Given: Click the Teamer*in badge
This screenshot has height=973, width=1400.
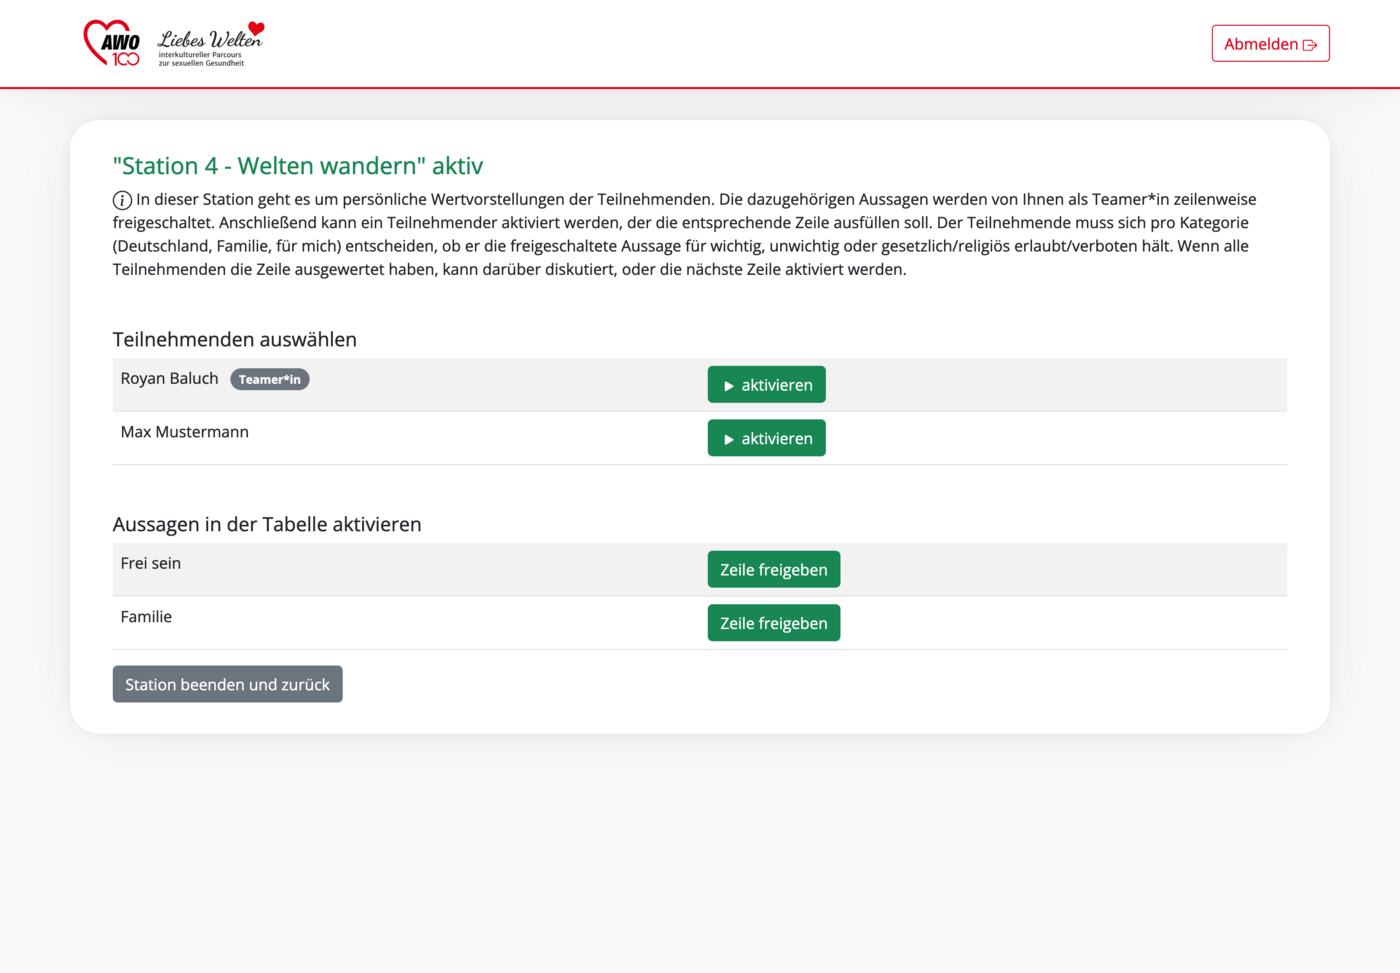Looking at the screenshot, I should [x=269, y=380].
